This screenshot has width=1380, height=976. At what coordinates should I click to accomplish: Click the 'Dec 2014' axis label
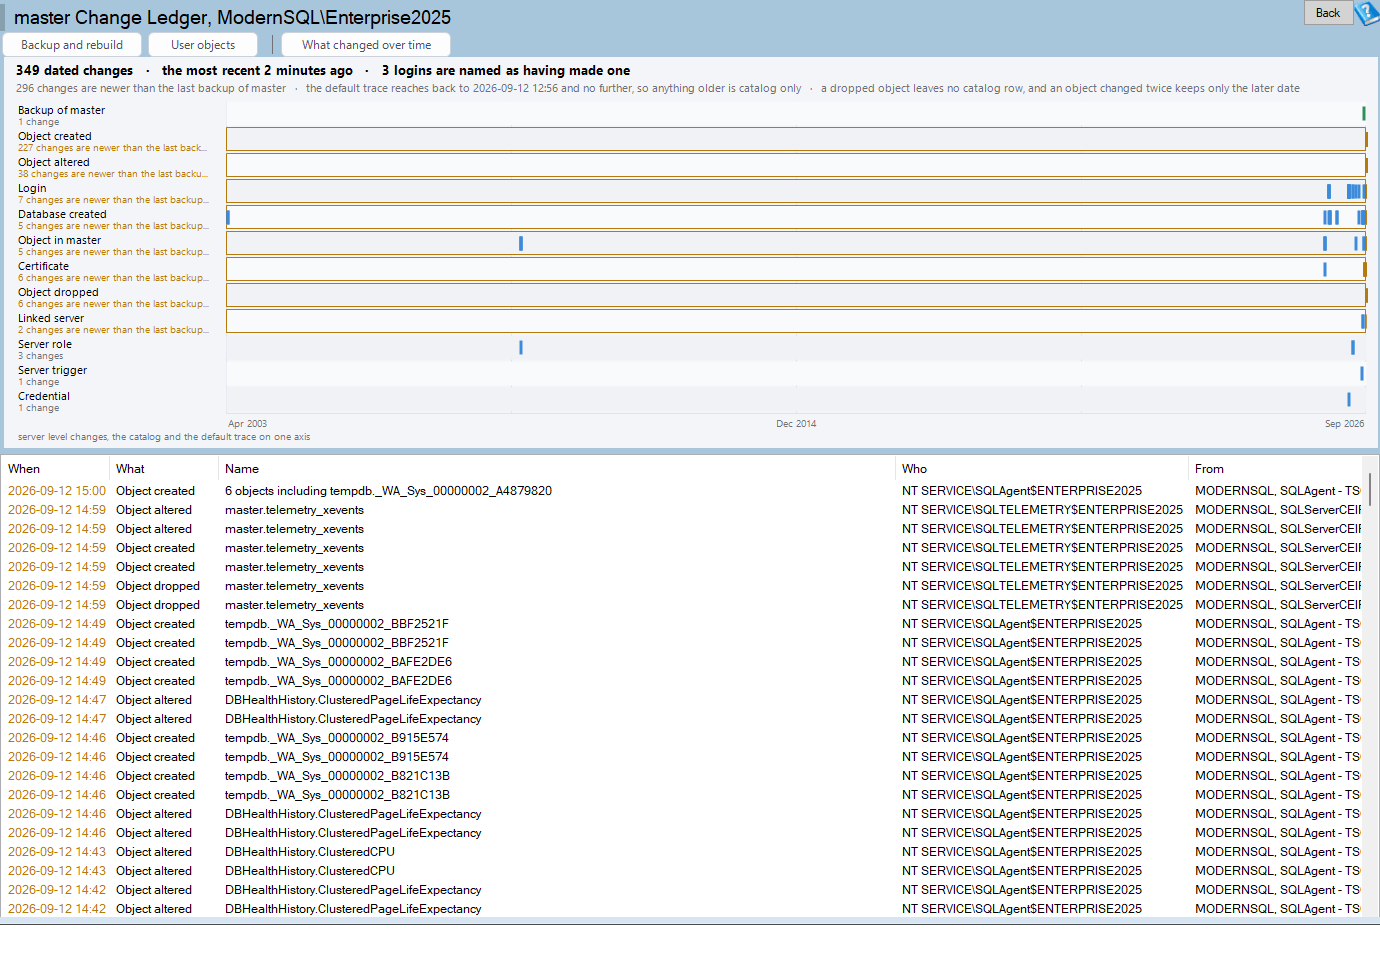(796, 424)
